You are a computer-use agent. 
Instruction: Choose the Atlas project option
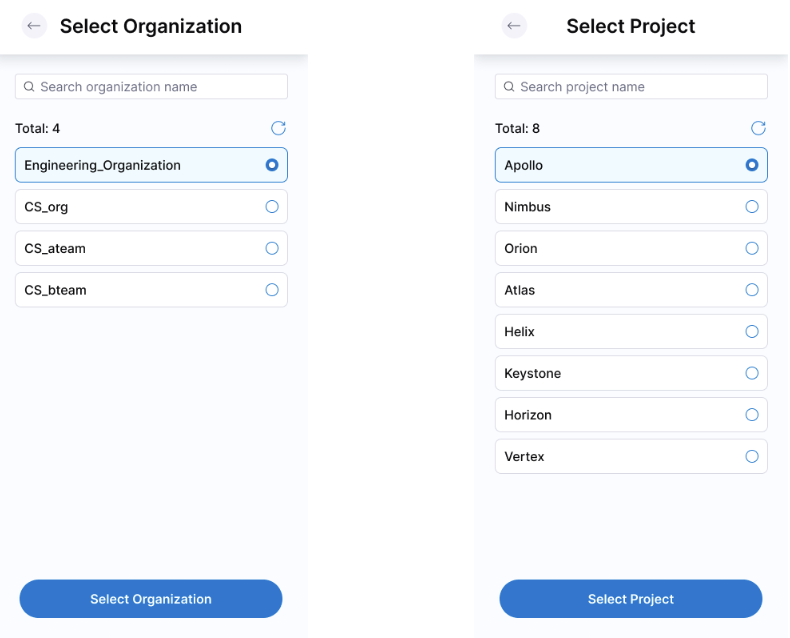(x=752, y=290)
